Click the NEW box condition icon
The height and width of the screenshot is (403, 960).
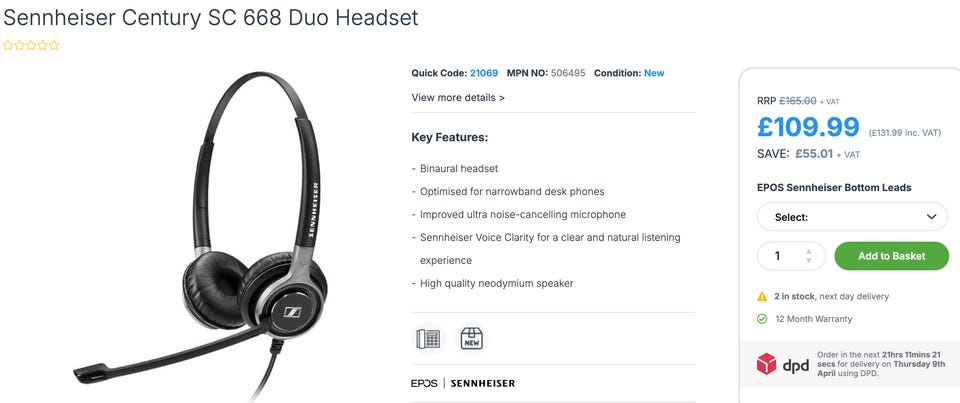(471, 339)
